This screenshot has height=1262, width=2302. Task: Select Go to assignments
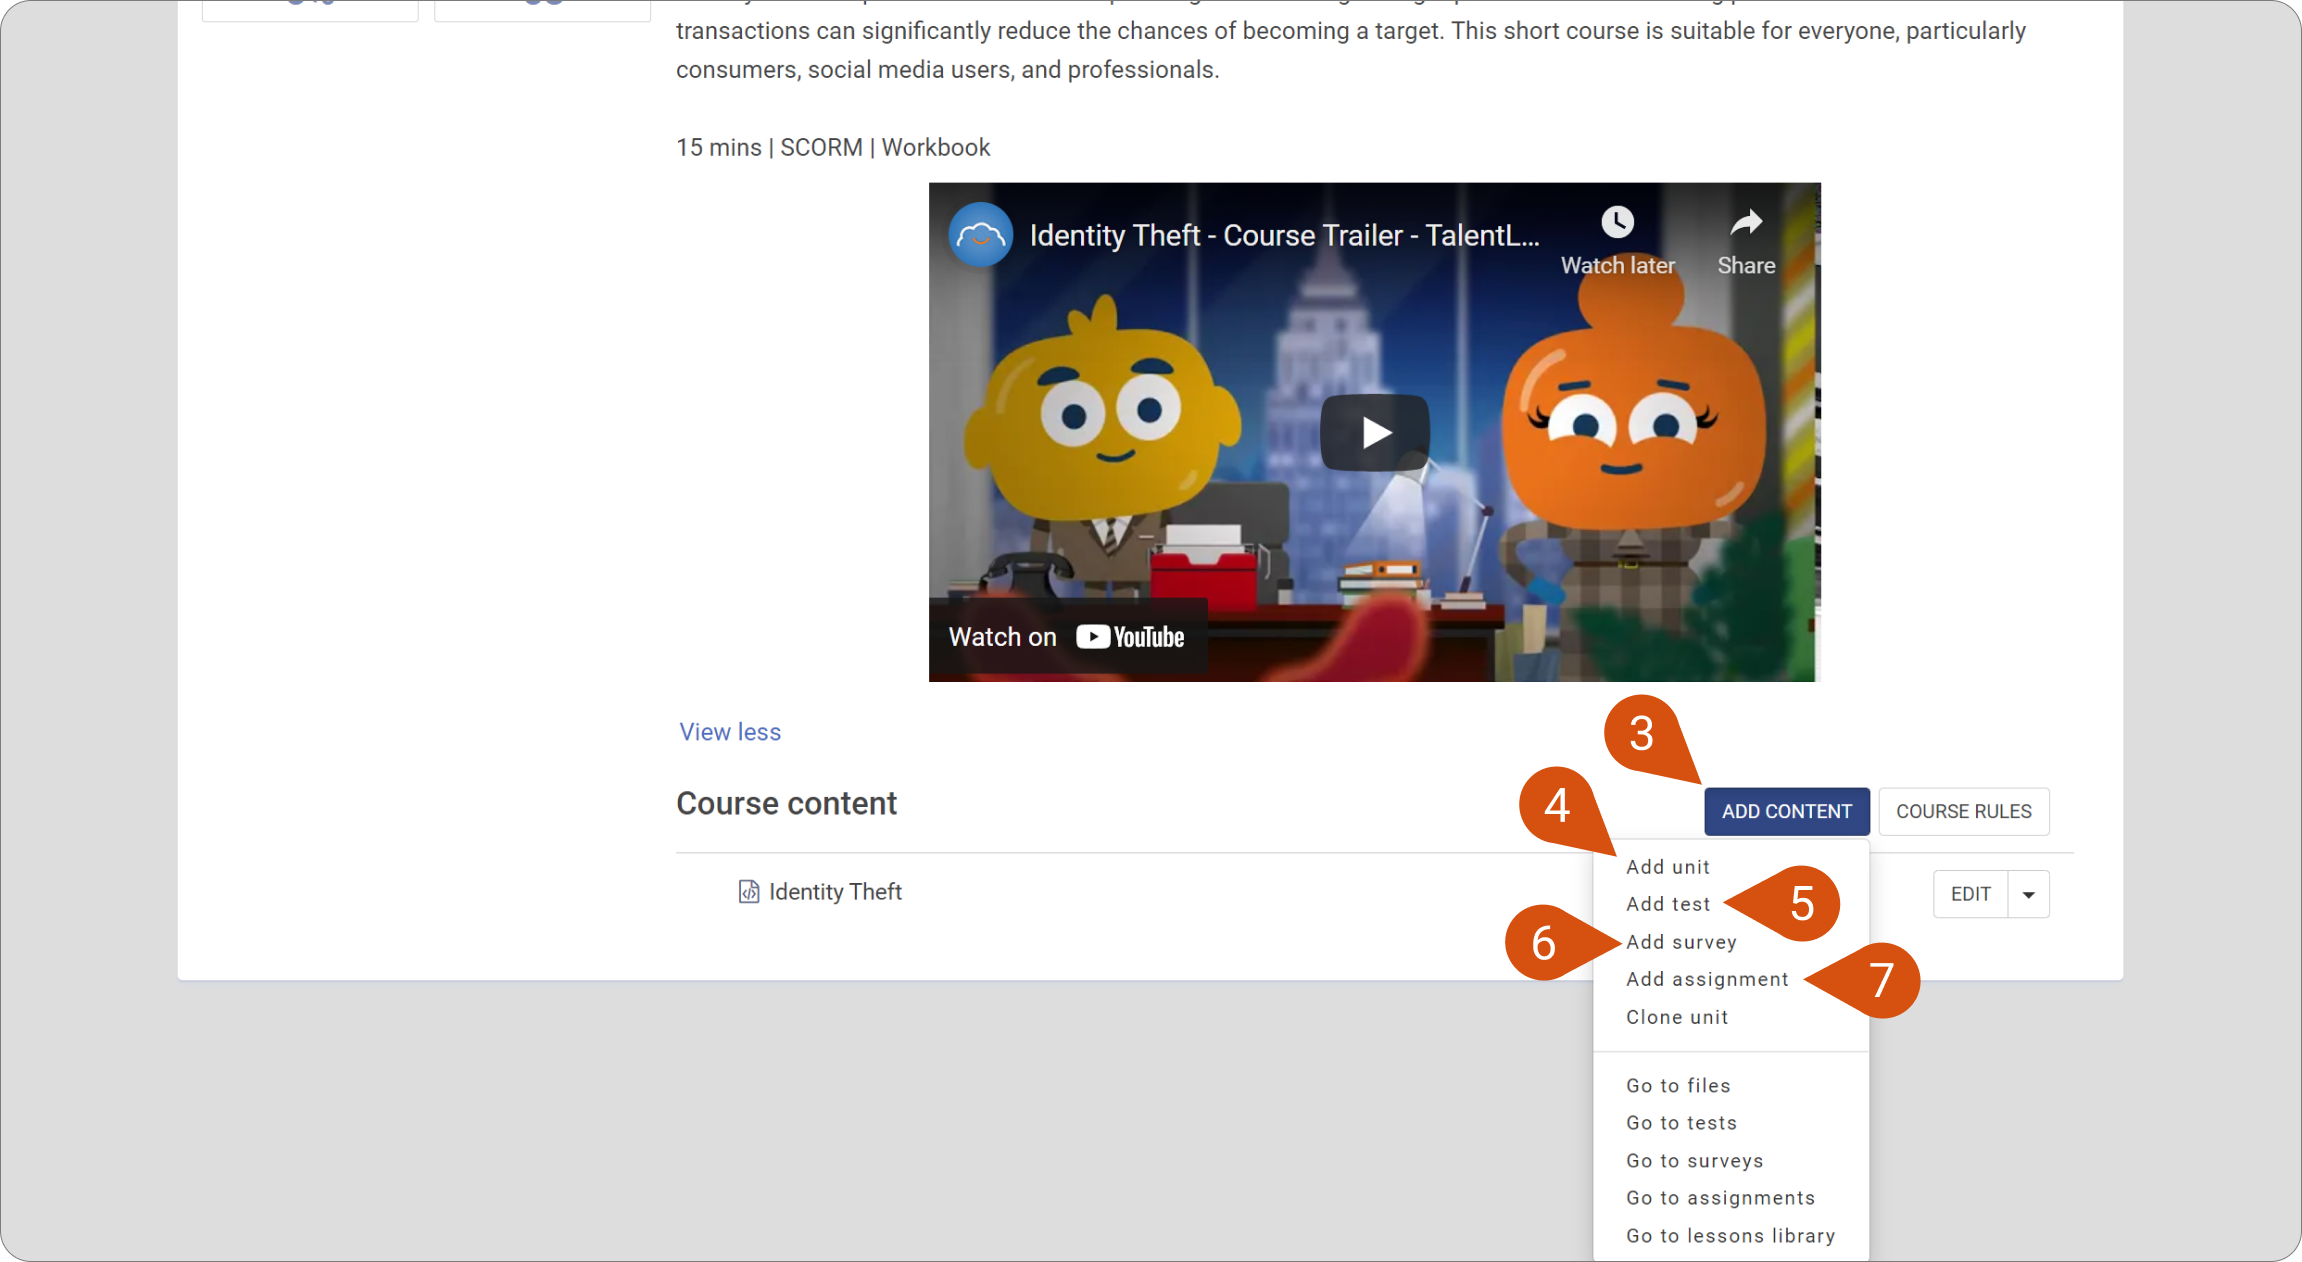point(1720,1198)
